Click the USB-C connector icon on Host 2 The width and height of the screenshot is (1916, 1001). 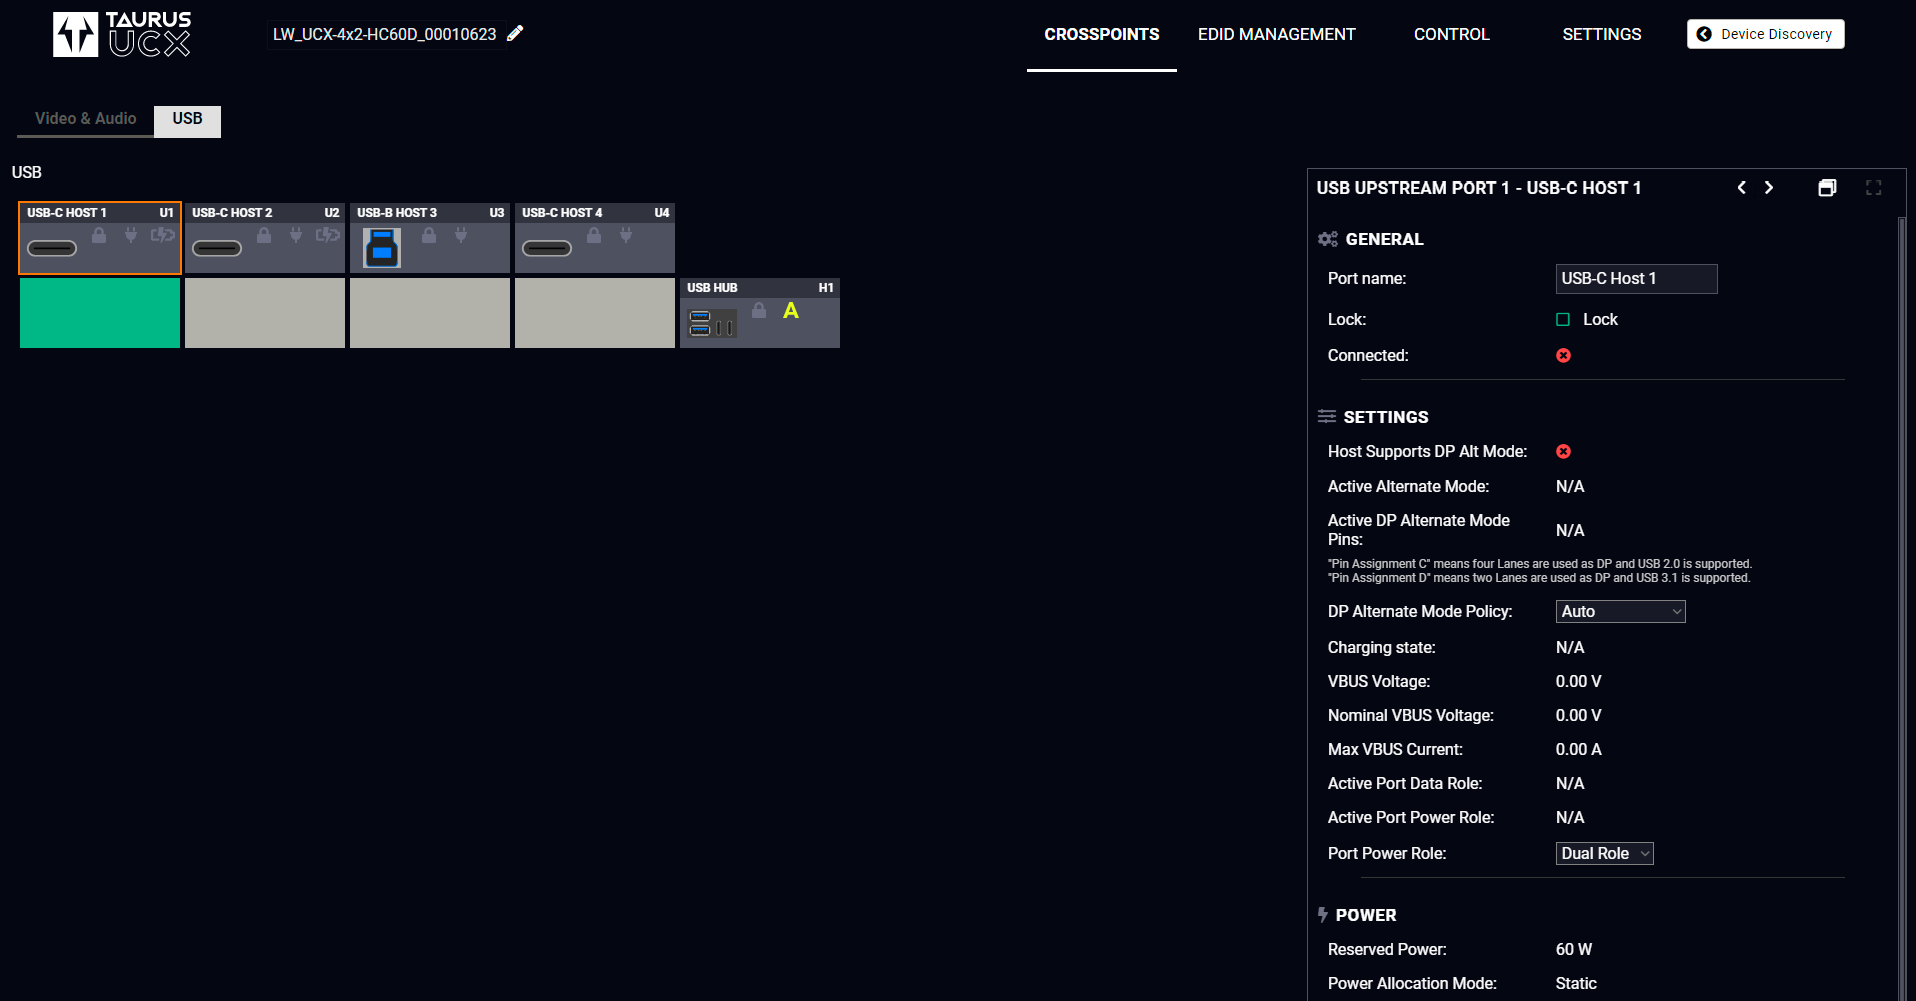click(217, 248)
